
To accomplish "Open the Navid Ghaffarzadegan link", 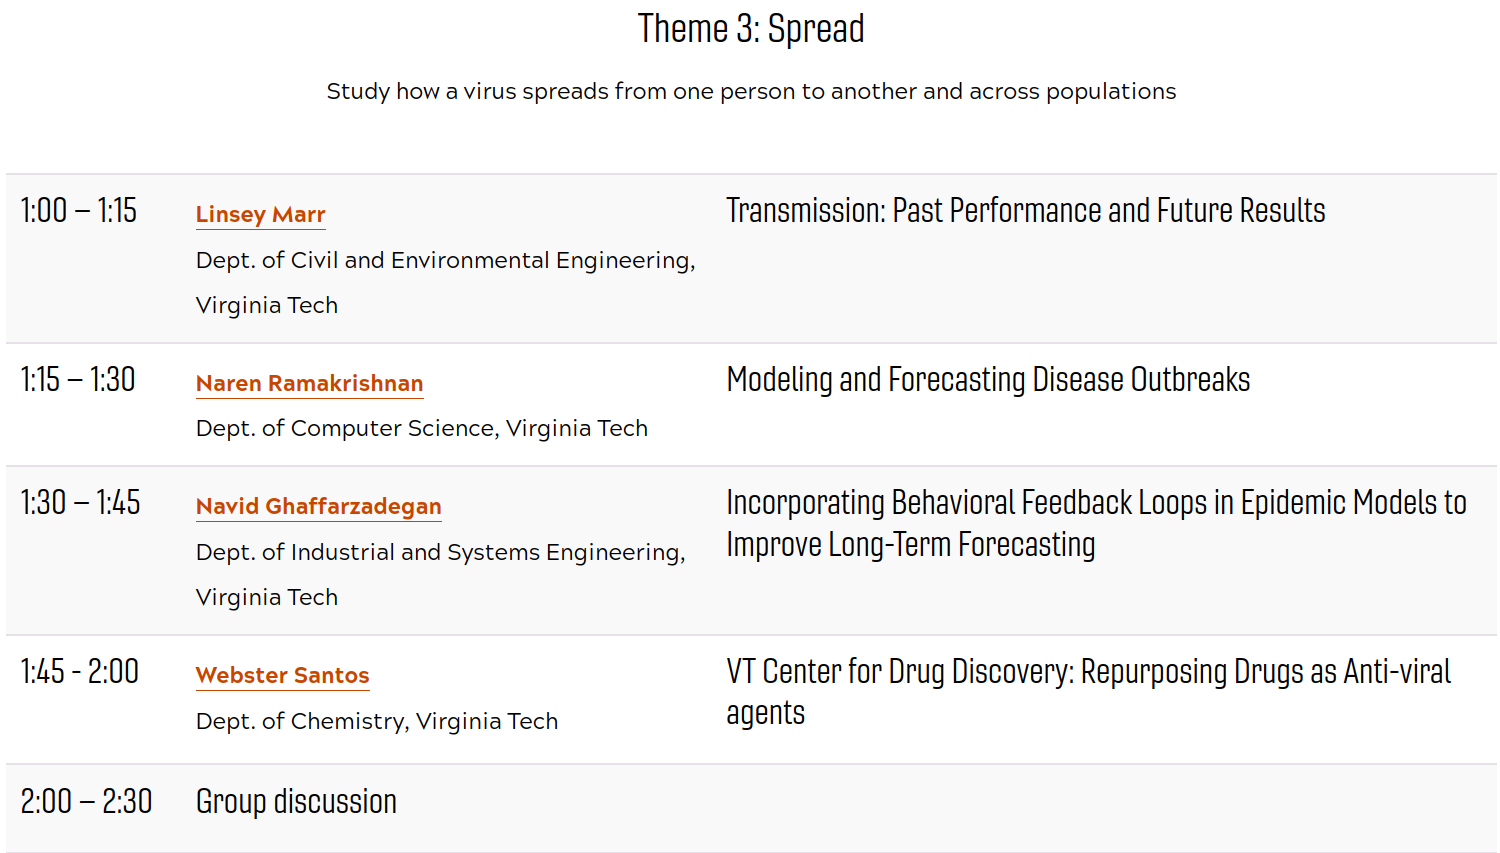I will (x=318, y=506).
